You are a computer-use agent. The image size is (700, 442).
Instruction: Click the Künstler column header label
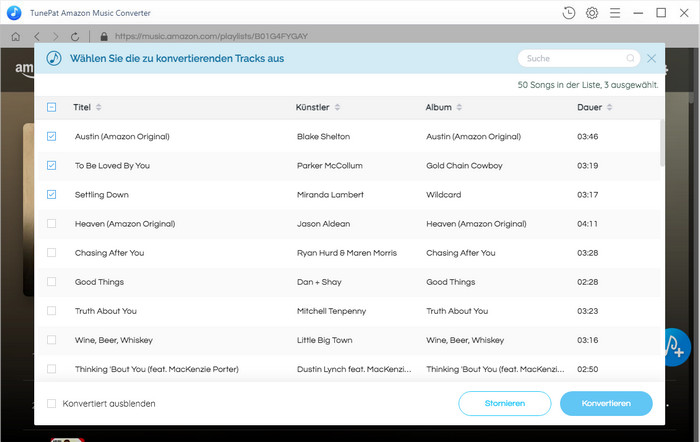coord(312,107)
